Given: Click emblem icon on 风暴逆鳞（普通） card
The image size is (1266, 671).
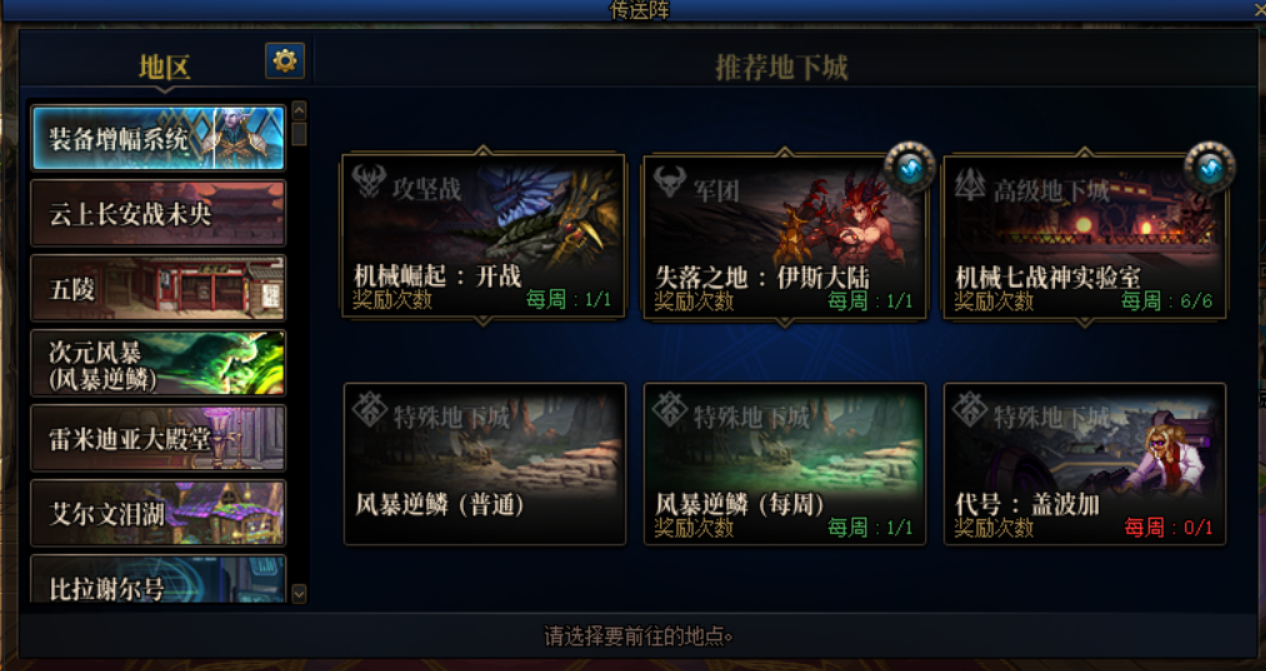Looking at the screenshot, I should 370,409.
